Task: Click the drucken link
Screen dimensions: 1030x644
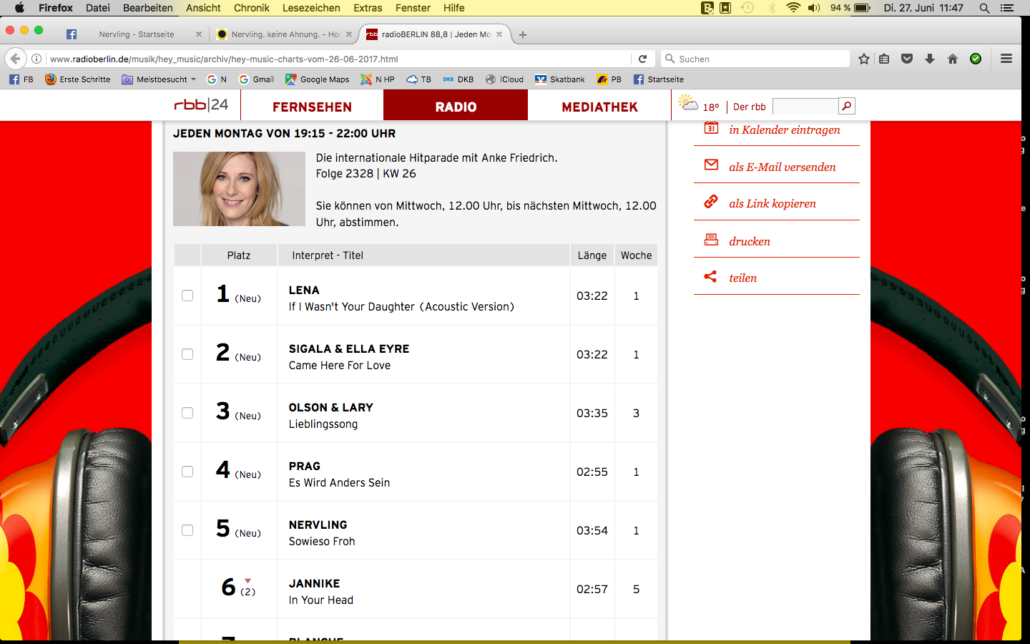Action: (x=750, y=241)
